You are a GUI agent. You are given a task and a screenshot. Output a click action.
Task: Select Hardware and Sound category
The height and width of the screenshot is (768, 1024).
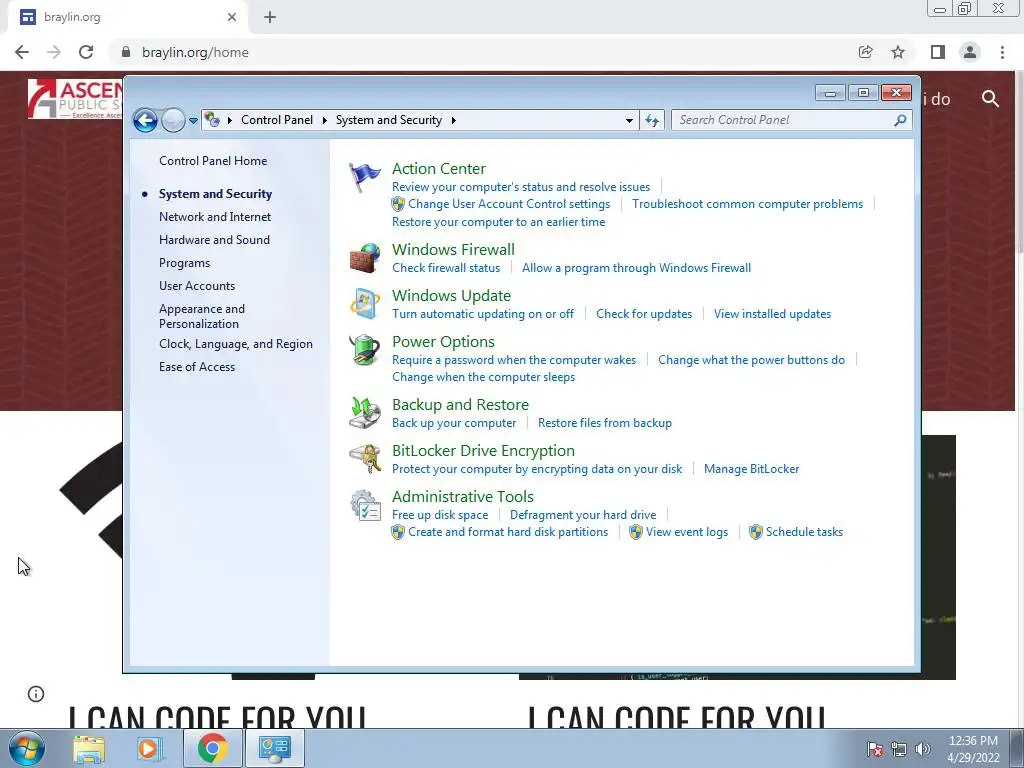[x=214, y=240]
